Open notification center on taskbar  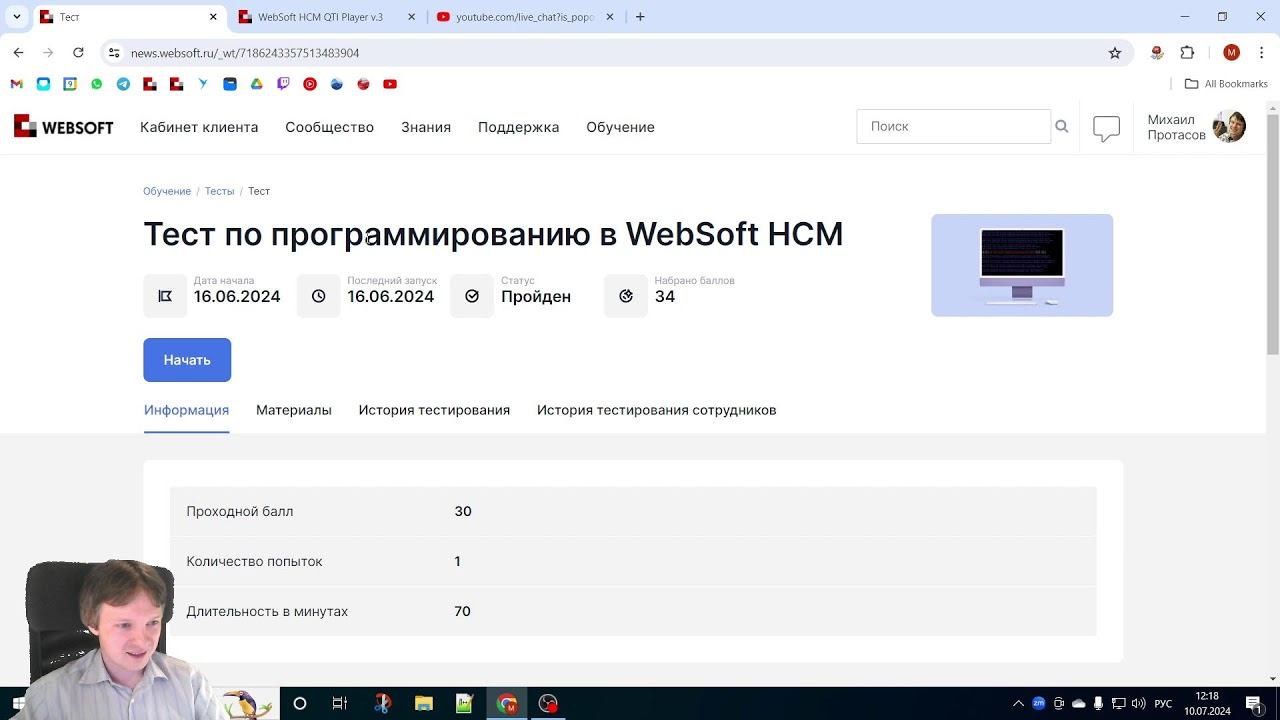(1254, 703)
